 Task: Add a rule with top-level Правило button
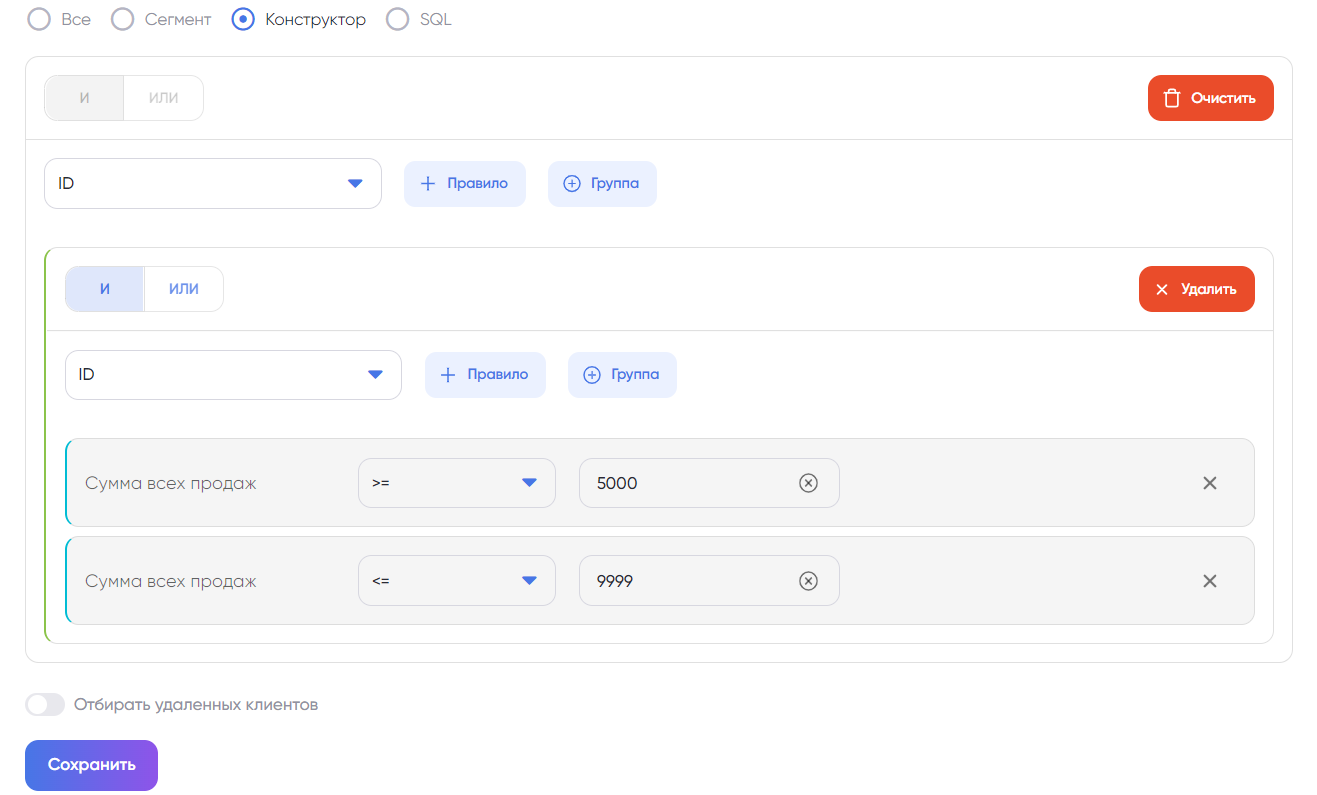click(x=464, y=184)
